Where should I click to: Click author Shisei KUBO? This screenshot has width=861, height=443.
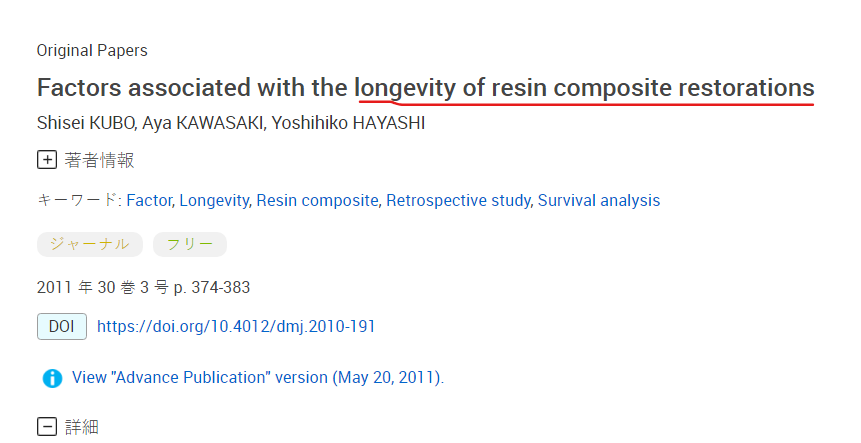pyautogui.click(x=79, y=123)
